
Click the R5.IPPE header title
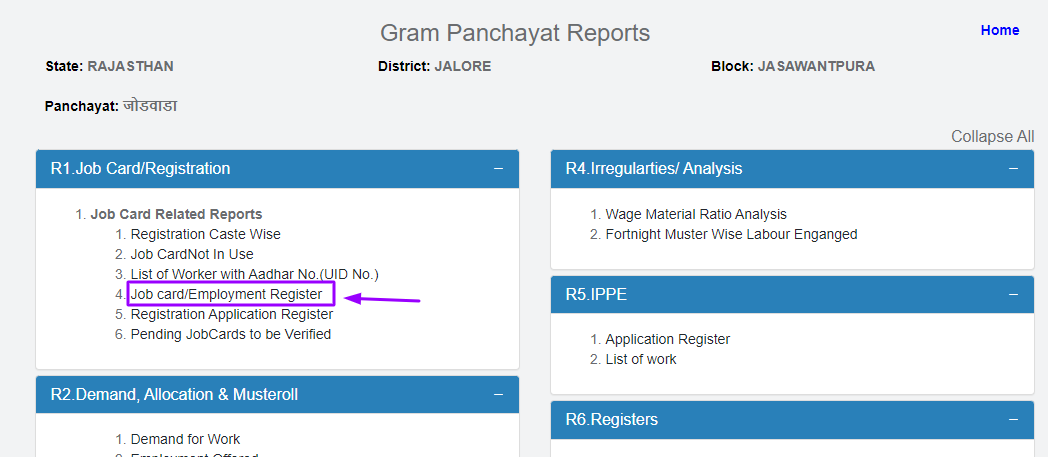pyautogui.click(x=596, y=294)
